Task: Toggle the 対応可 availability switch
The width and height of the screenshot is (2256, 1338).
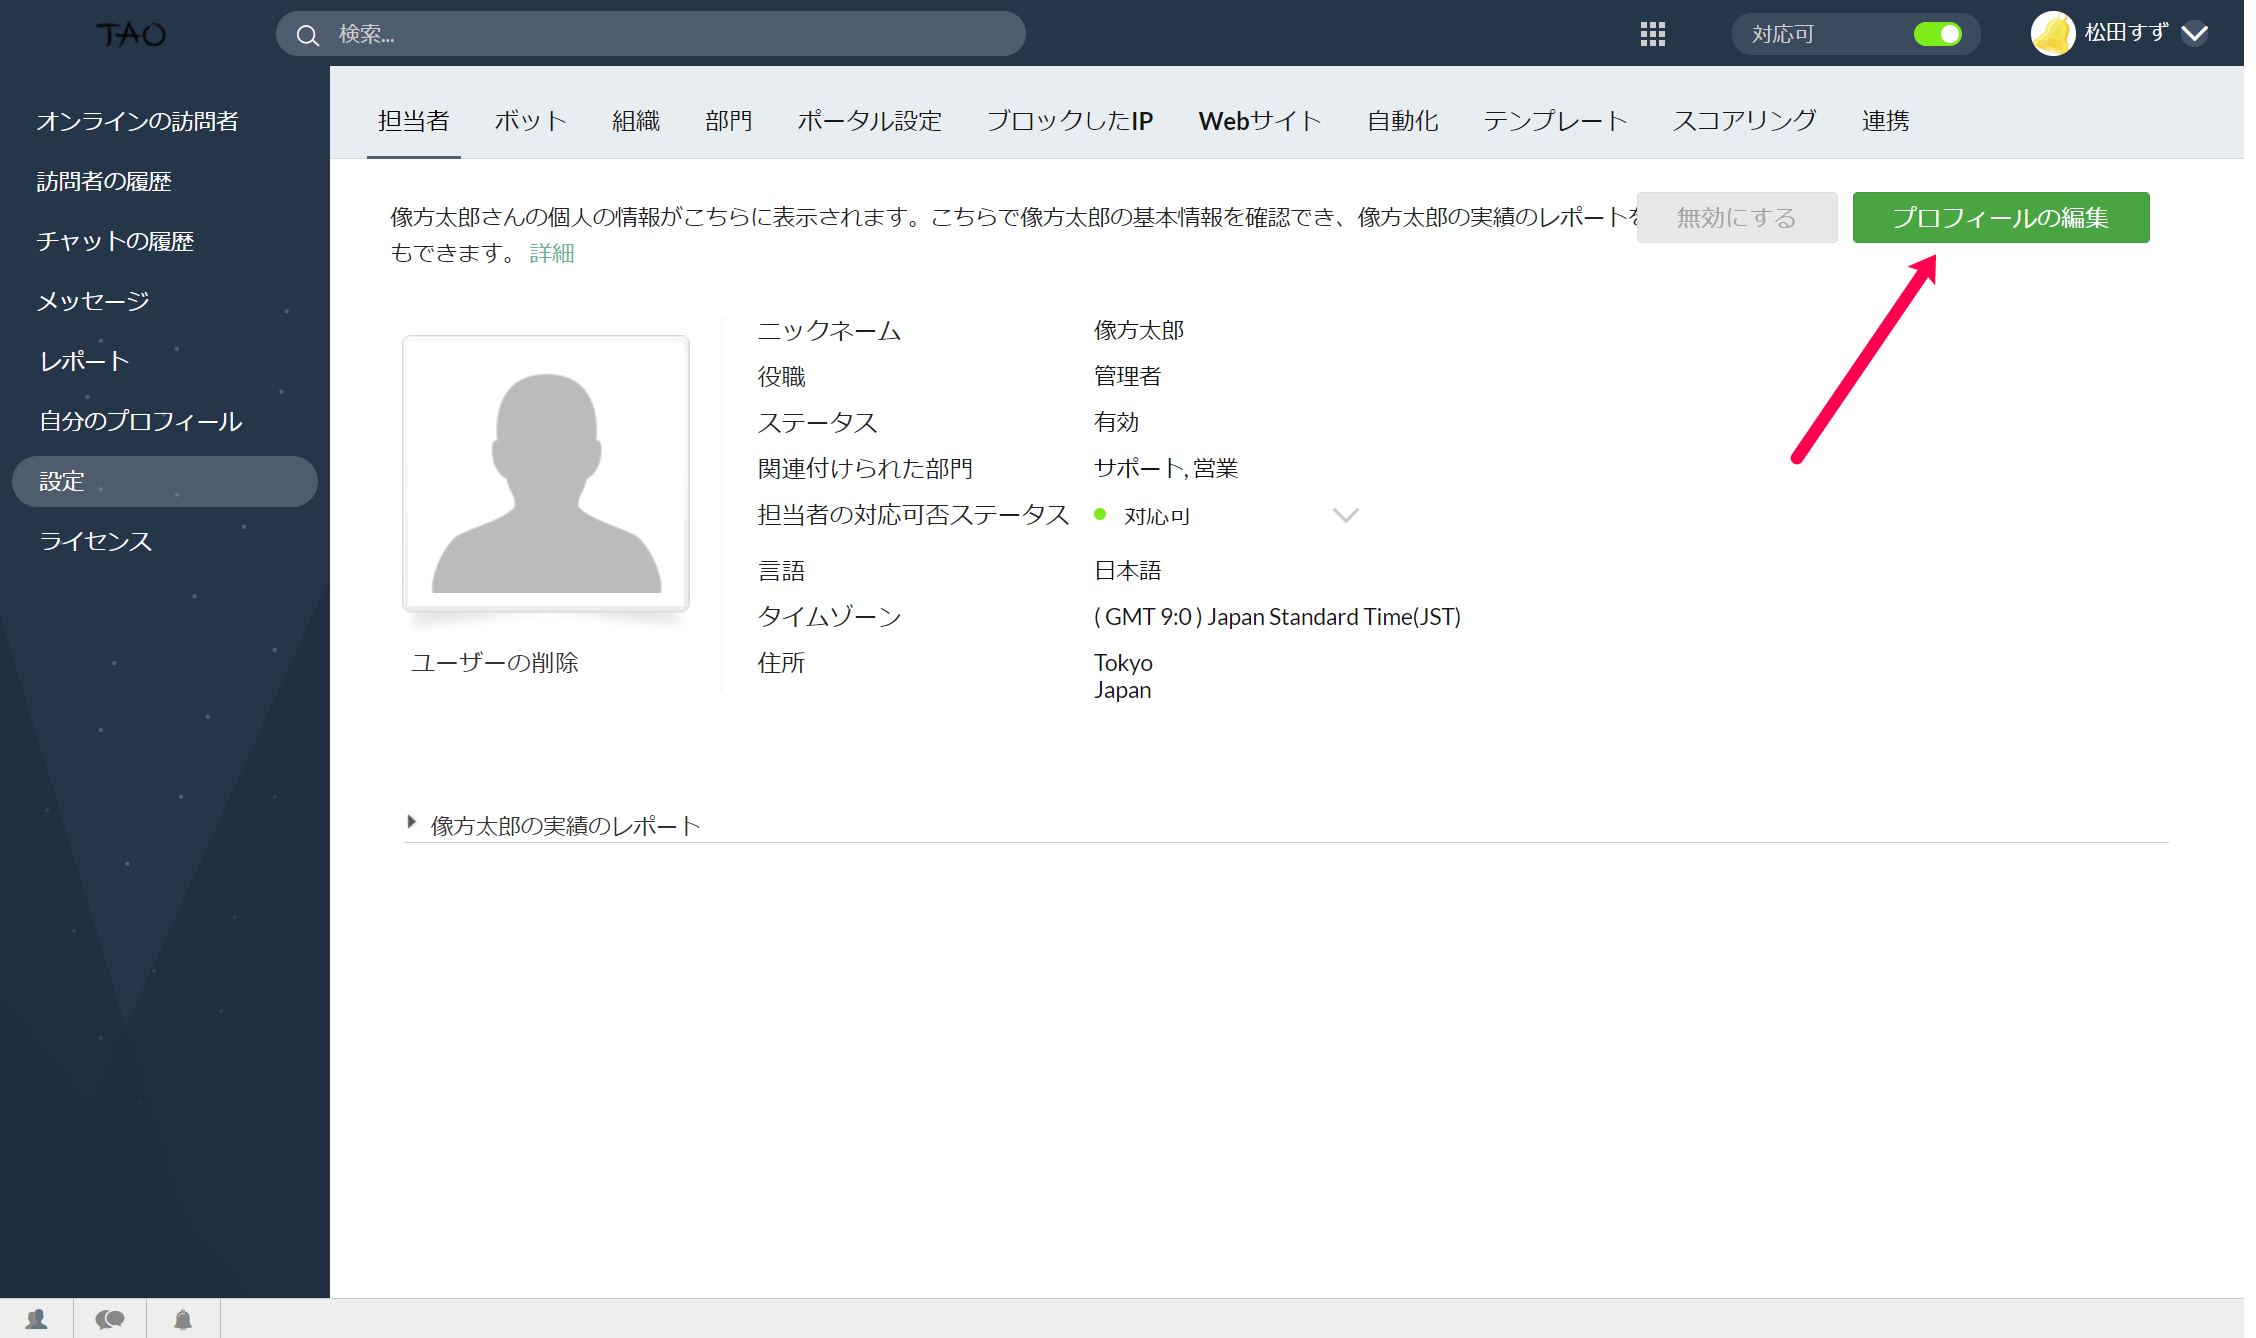Action: (x=1937, y=34)
